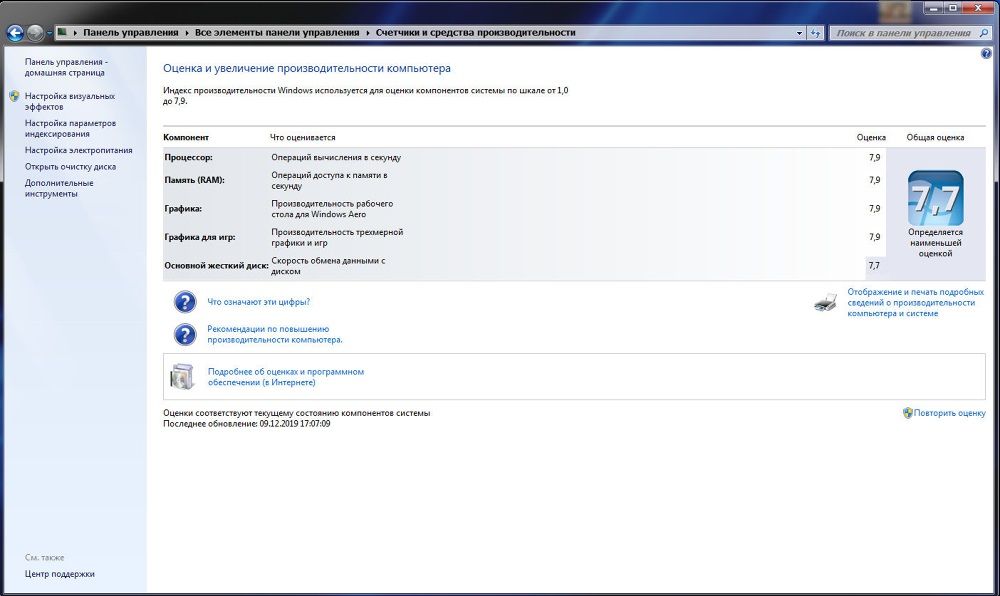Select the 'Процессор:' row label
The image size is (1000, 596).
tap(188, 157)
